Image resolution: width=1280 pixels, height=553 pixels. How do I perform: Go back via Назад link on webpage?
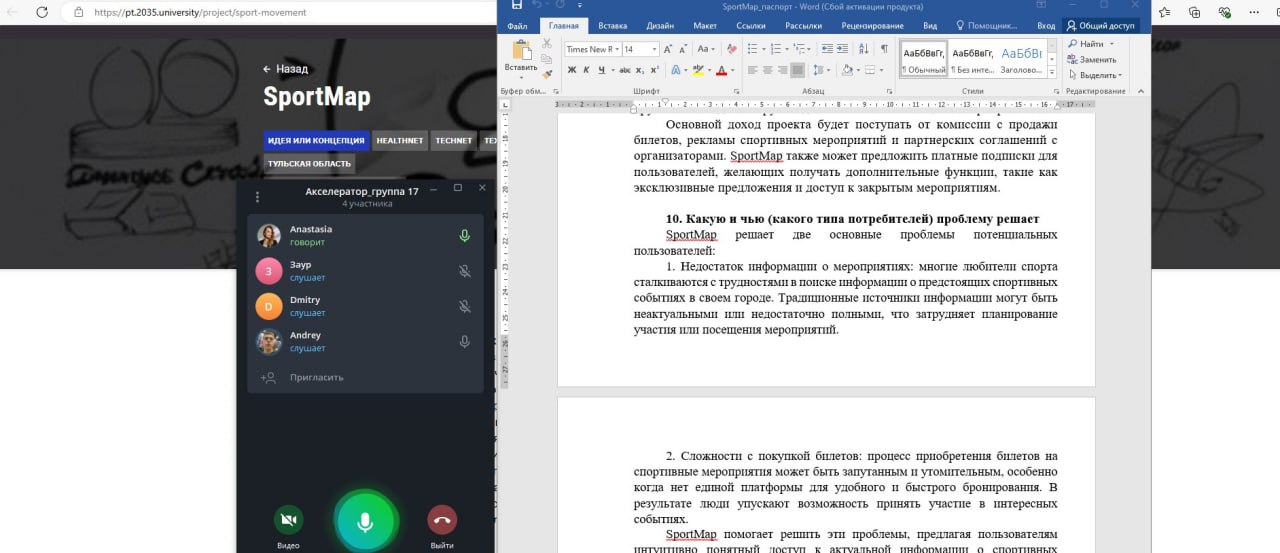tap(285, 69)
